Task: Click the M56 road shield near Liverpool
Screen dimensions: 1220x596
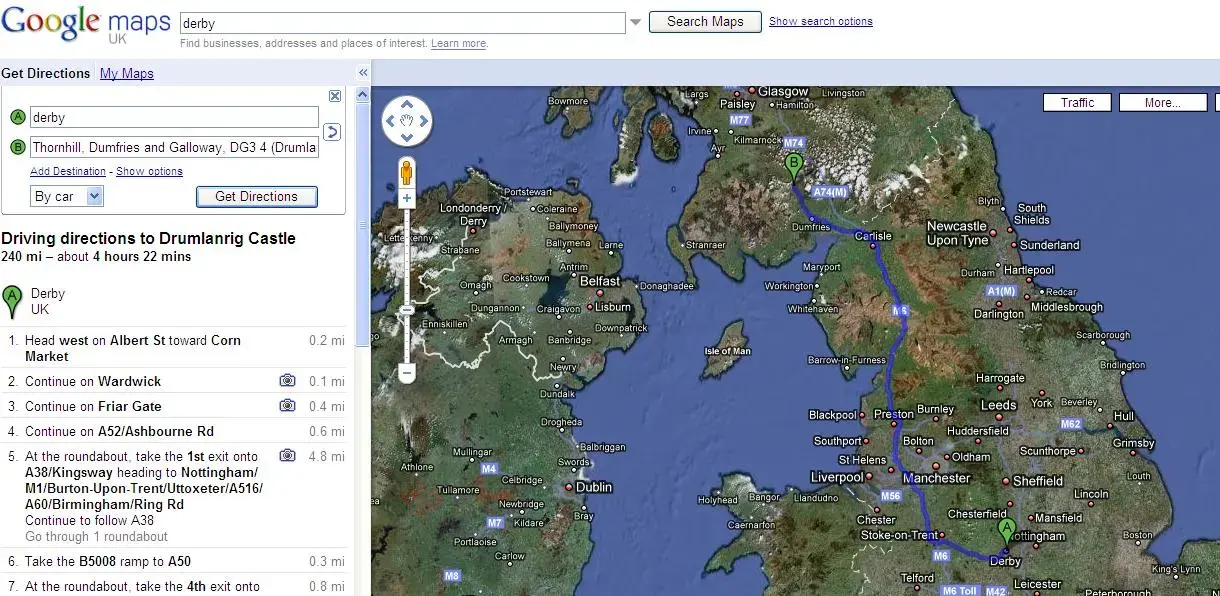Action: [892, 496]
